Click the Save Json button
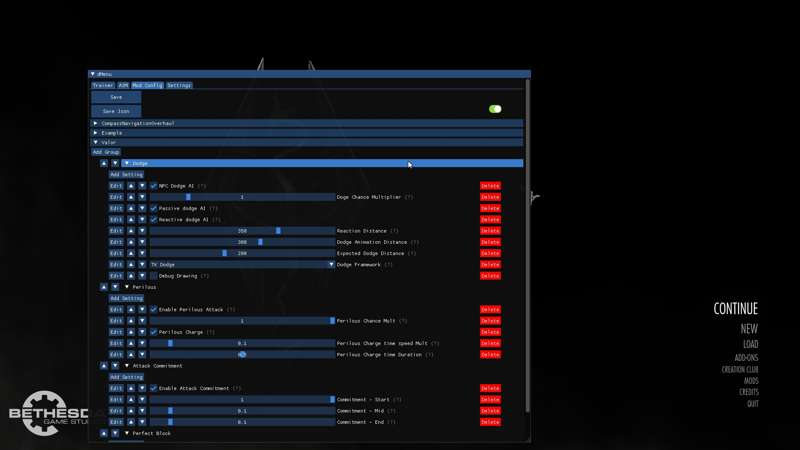Screen dimensions: 800x450 [x=116, y=111]
